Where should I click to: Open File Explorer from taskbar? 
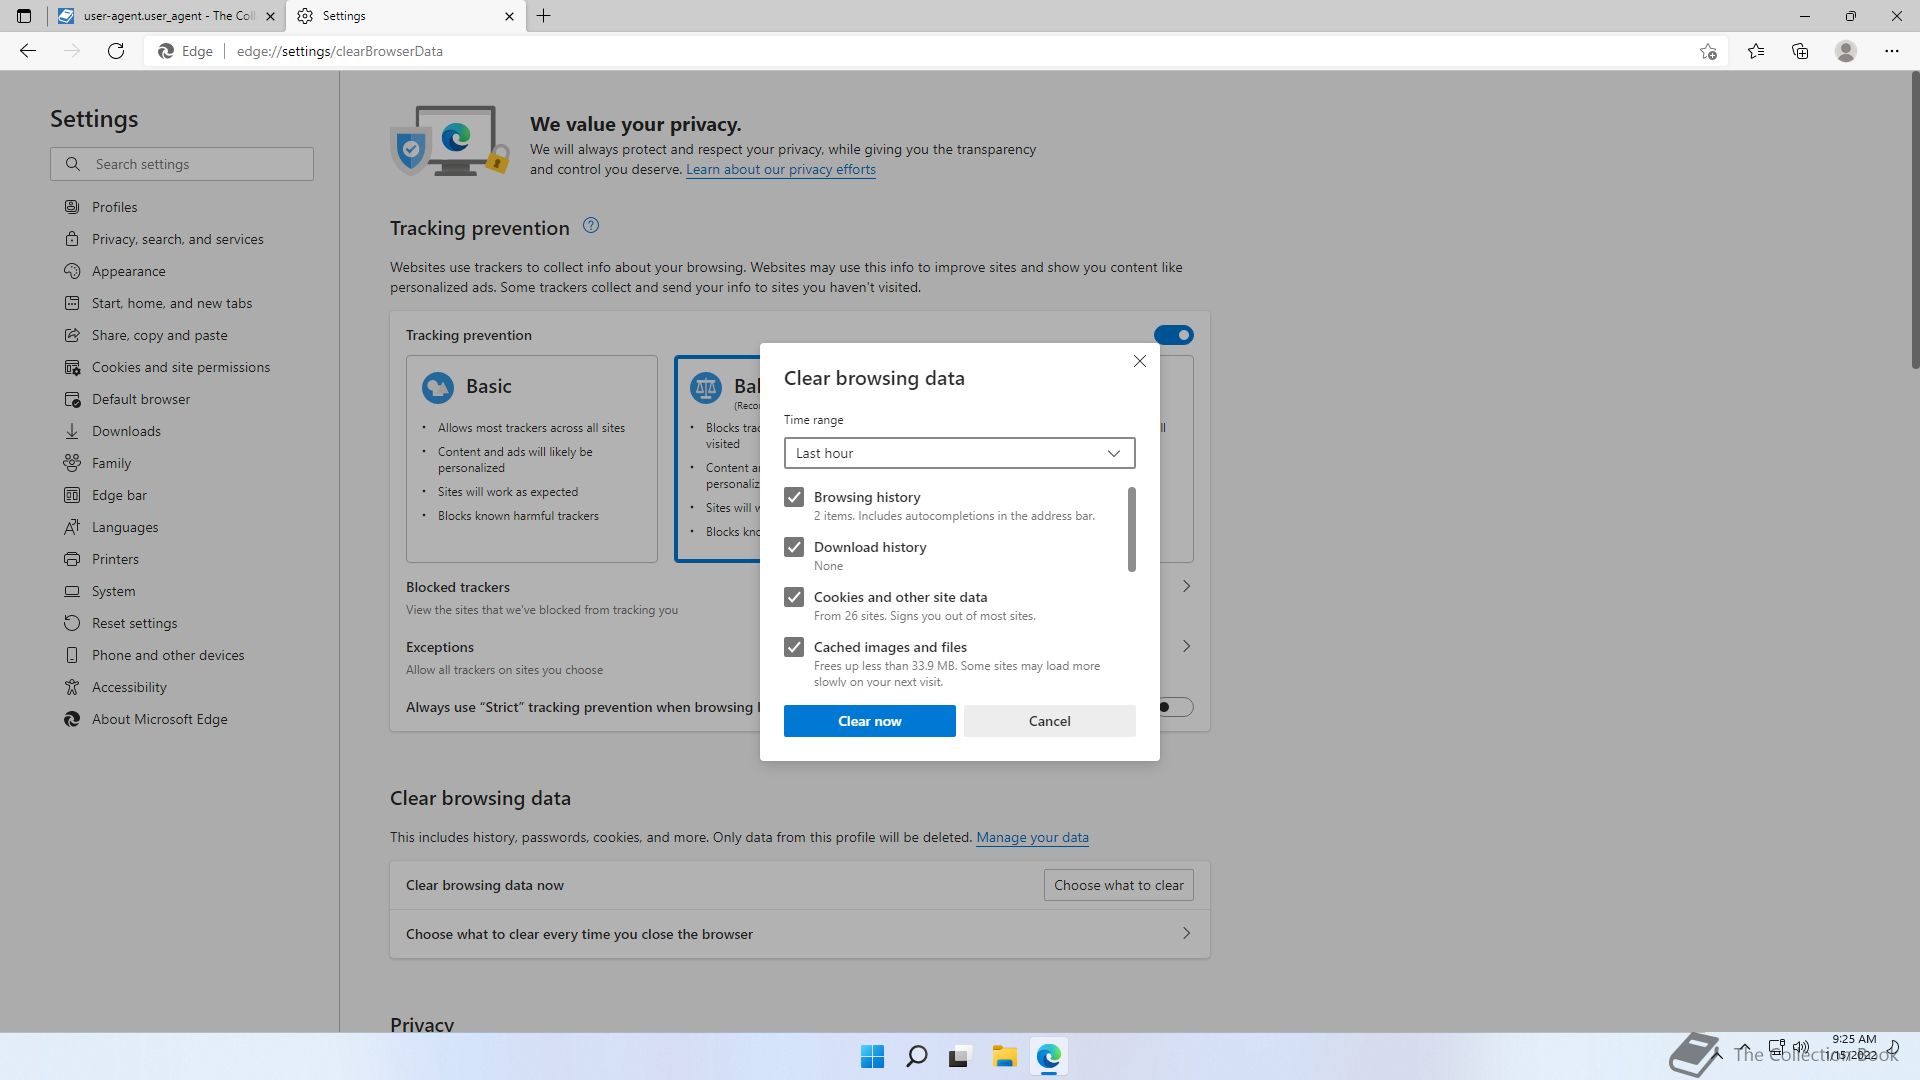tap(1004, 1056)
